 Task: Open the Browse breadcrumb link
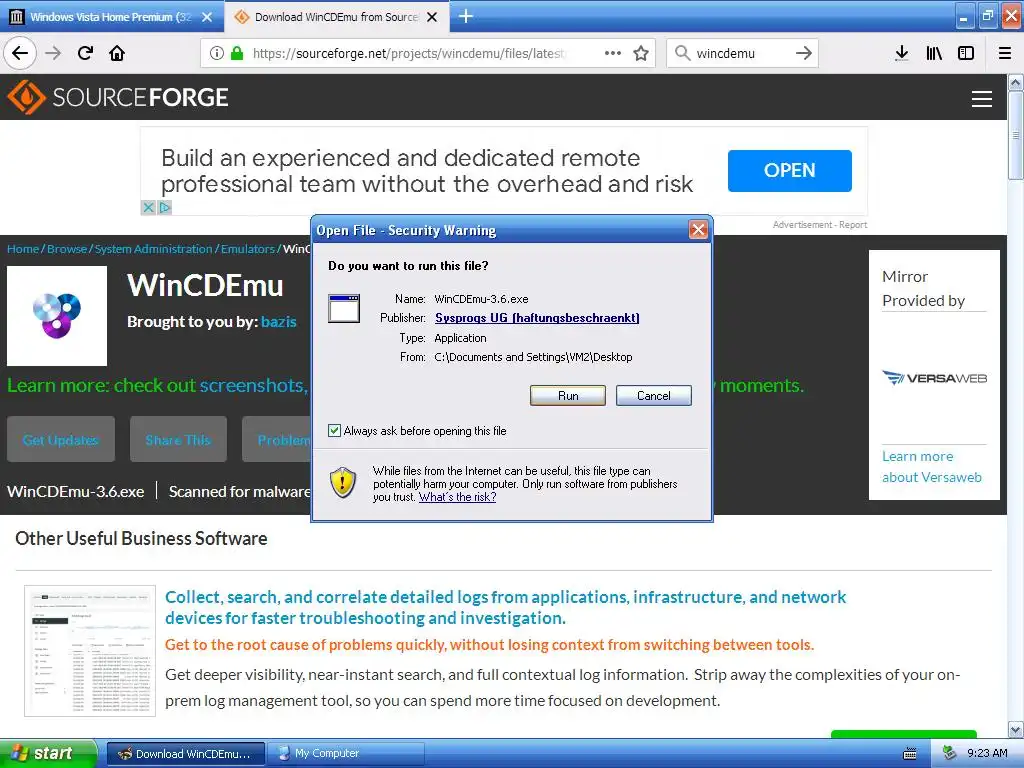click(x=67, y=249)
